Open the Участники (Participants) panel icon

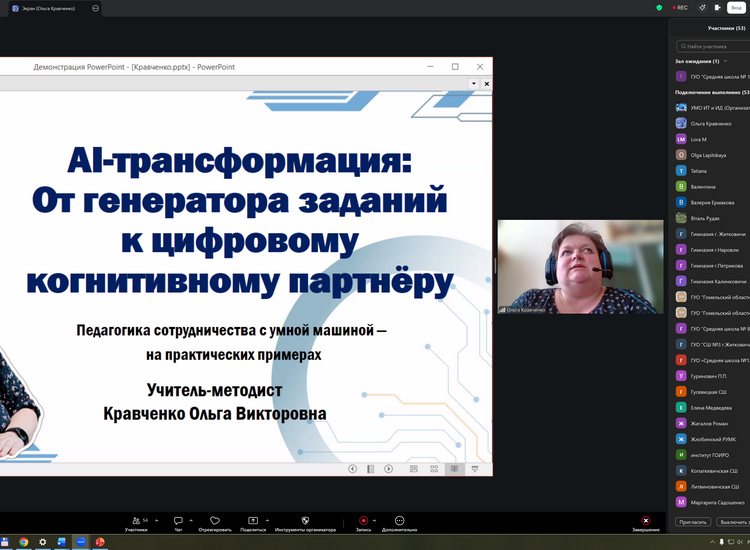[136, 520]
